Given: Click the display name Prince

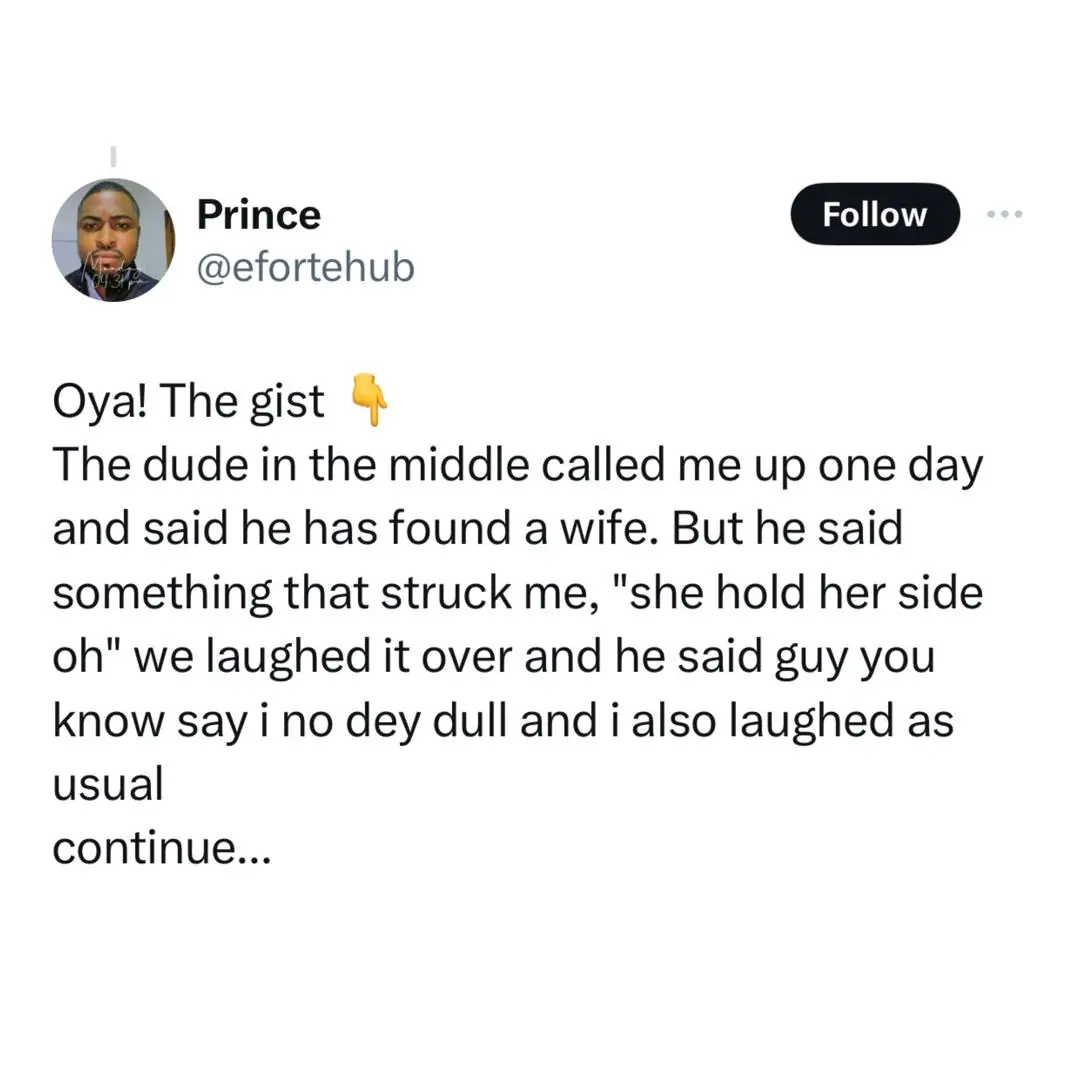Looking at the screenshot, I should tap(258, 214).
